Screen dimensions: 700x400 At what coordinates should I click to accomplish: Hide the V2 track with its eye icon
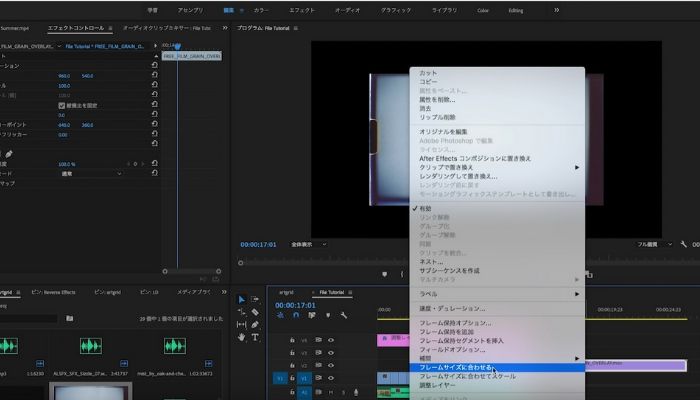[x=331, y=365]
